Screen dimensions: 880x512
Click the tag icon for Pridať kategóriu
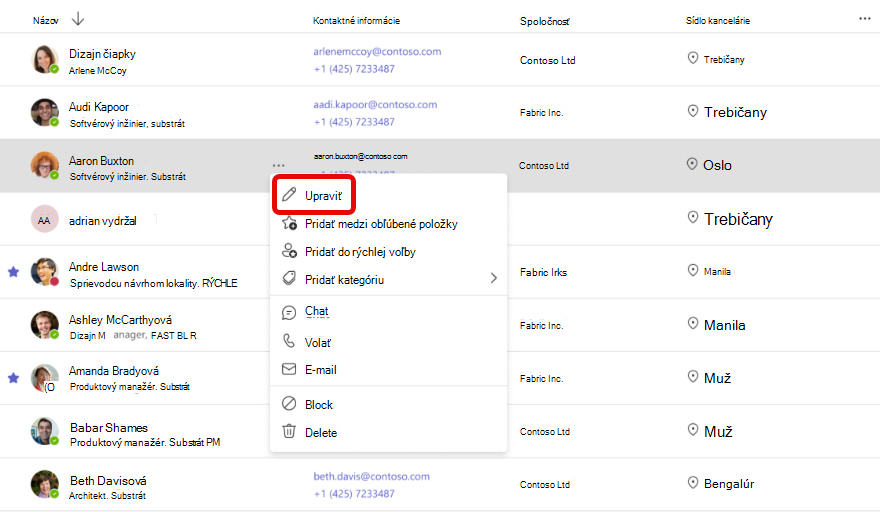(289, 278)
